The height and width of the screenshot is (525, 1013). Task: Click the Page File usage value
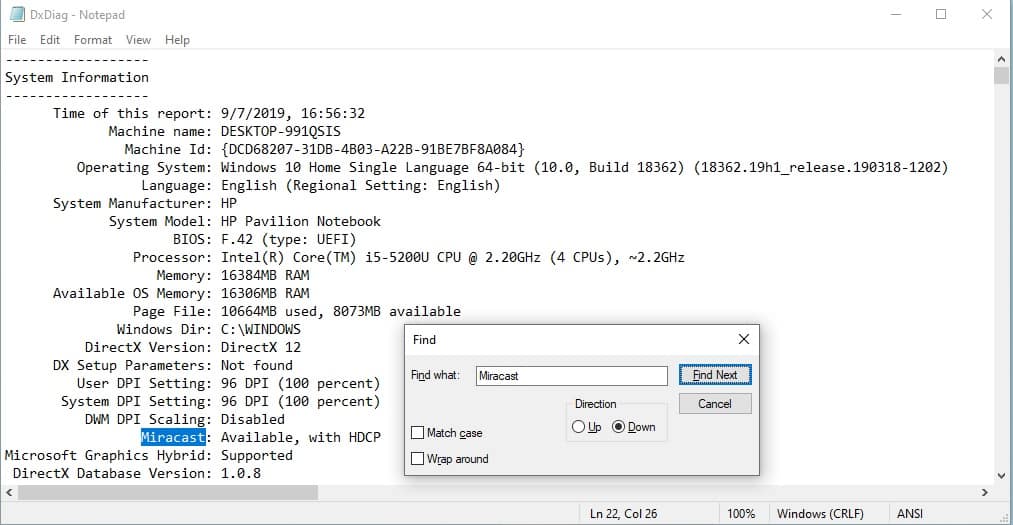coord(340,311)
